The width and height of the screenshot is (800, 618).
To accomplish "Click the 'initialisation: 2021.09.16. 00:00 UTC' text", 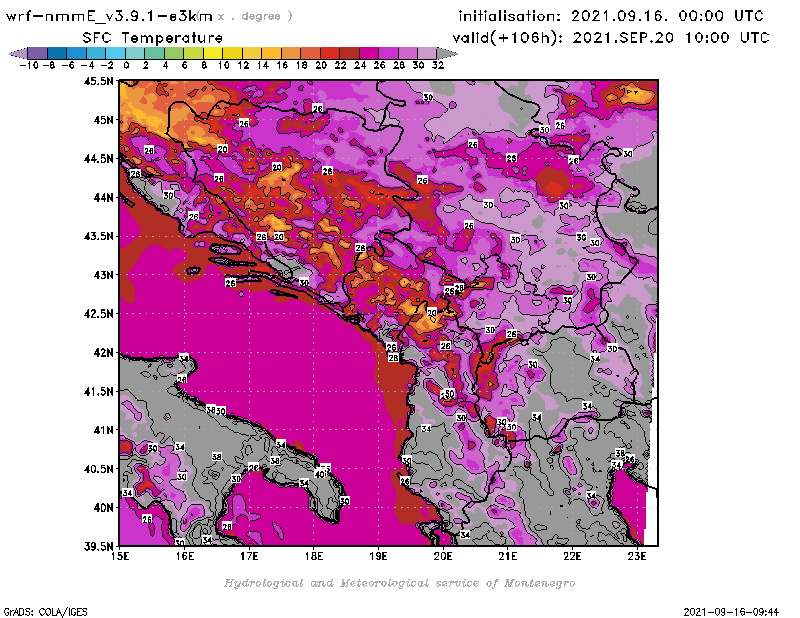I will pos(611,16).
